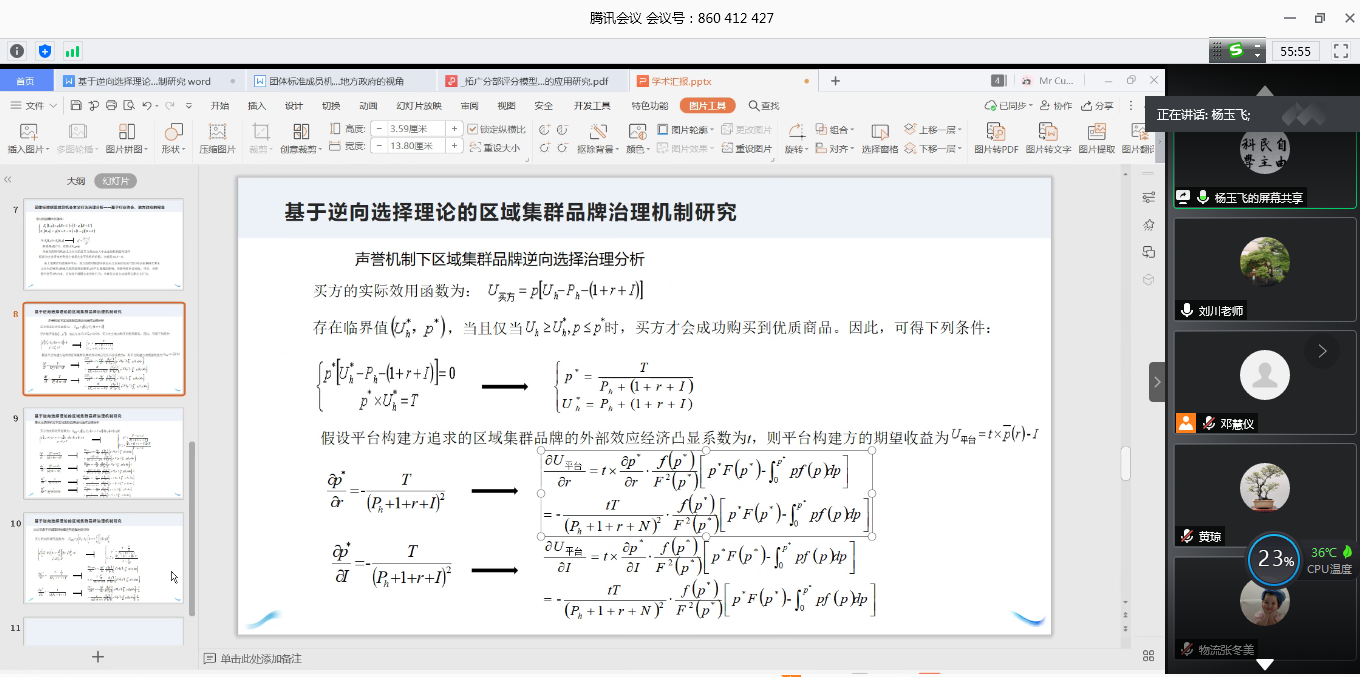The image size is (1360, 677).
Task: Switch the side panel to Outline (大纲) view
Action: pyautogui.click(x=76, y=181)
